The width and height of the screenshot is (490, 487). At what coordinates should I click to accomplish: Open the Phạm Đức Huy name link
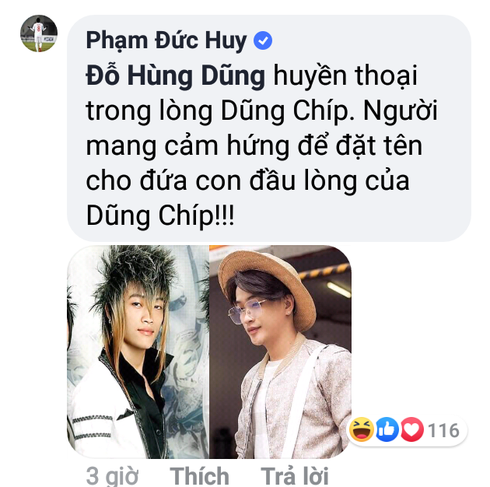[166, 41]
